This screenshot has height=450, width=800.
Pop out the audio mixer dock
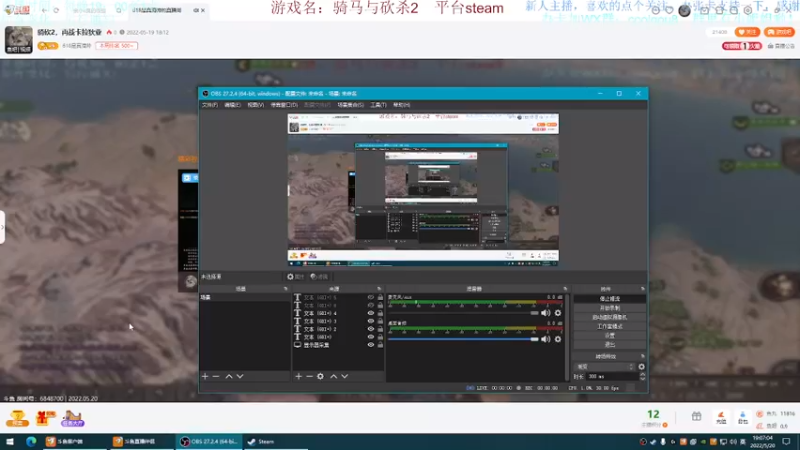click(565, 289)
